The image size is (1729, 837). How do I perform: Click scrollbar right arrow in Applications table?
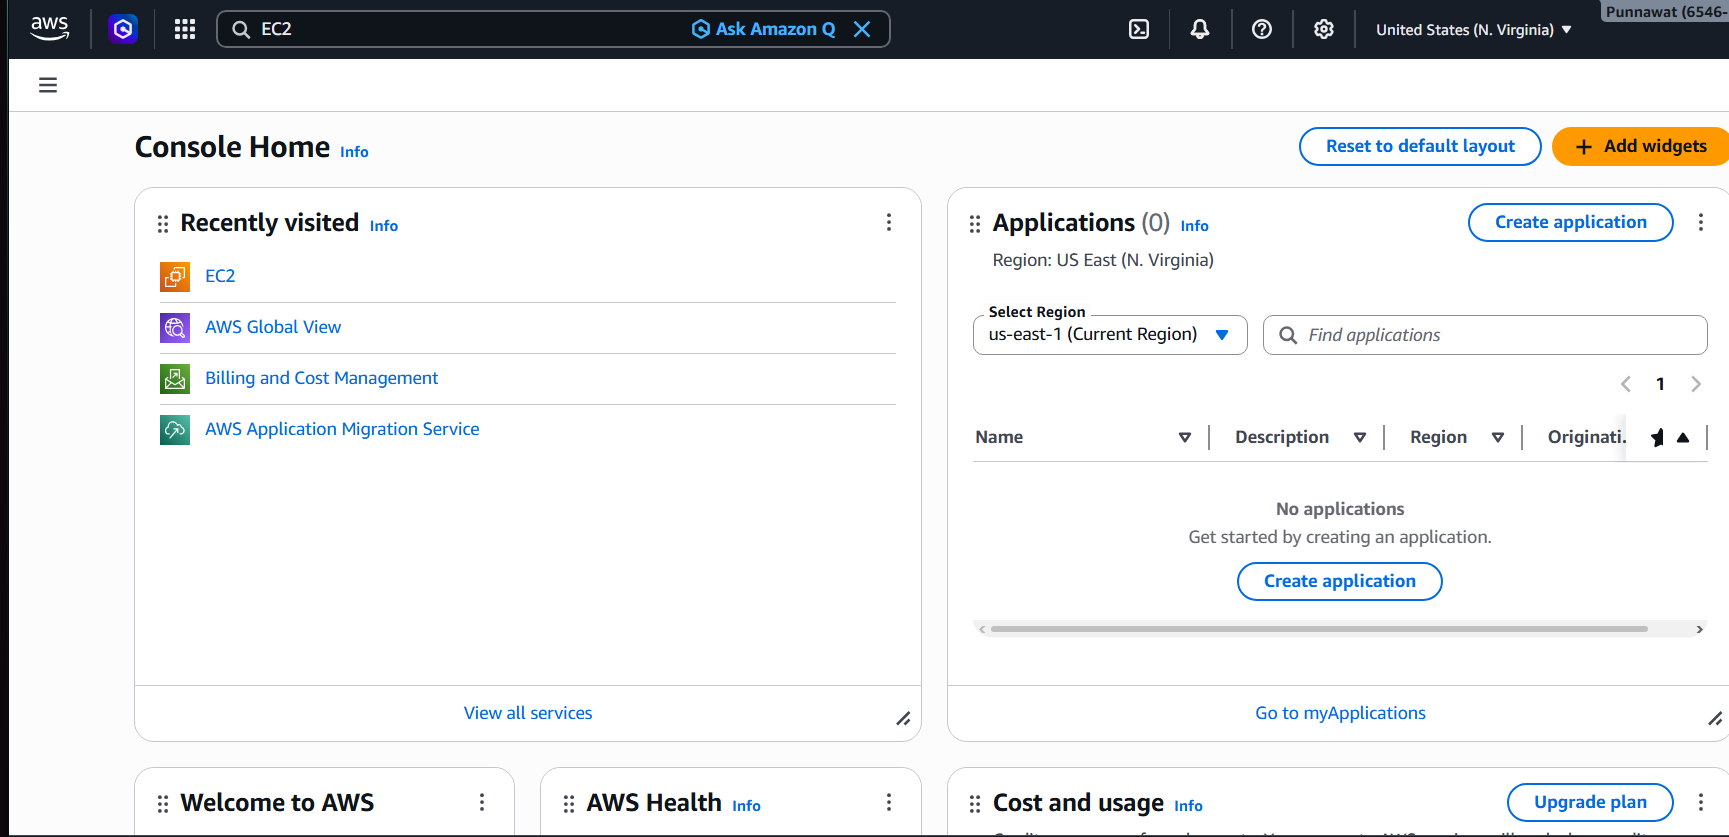1699,629
